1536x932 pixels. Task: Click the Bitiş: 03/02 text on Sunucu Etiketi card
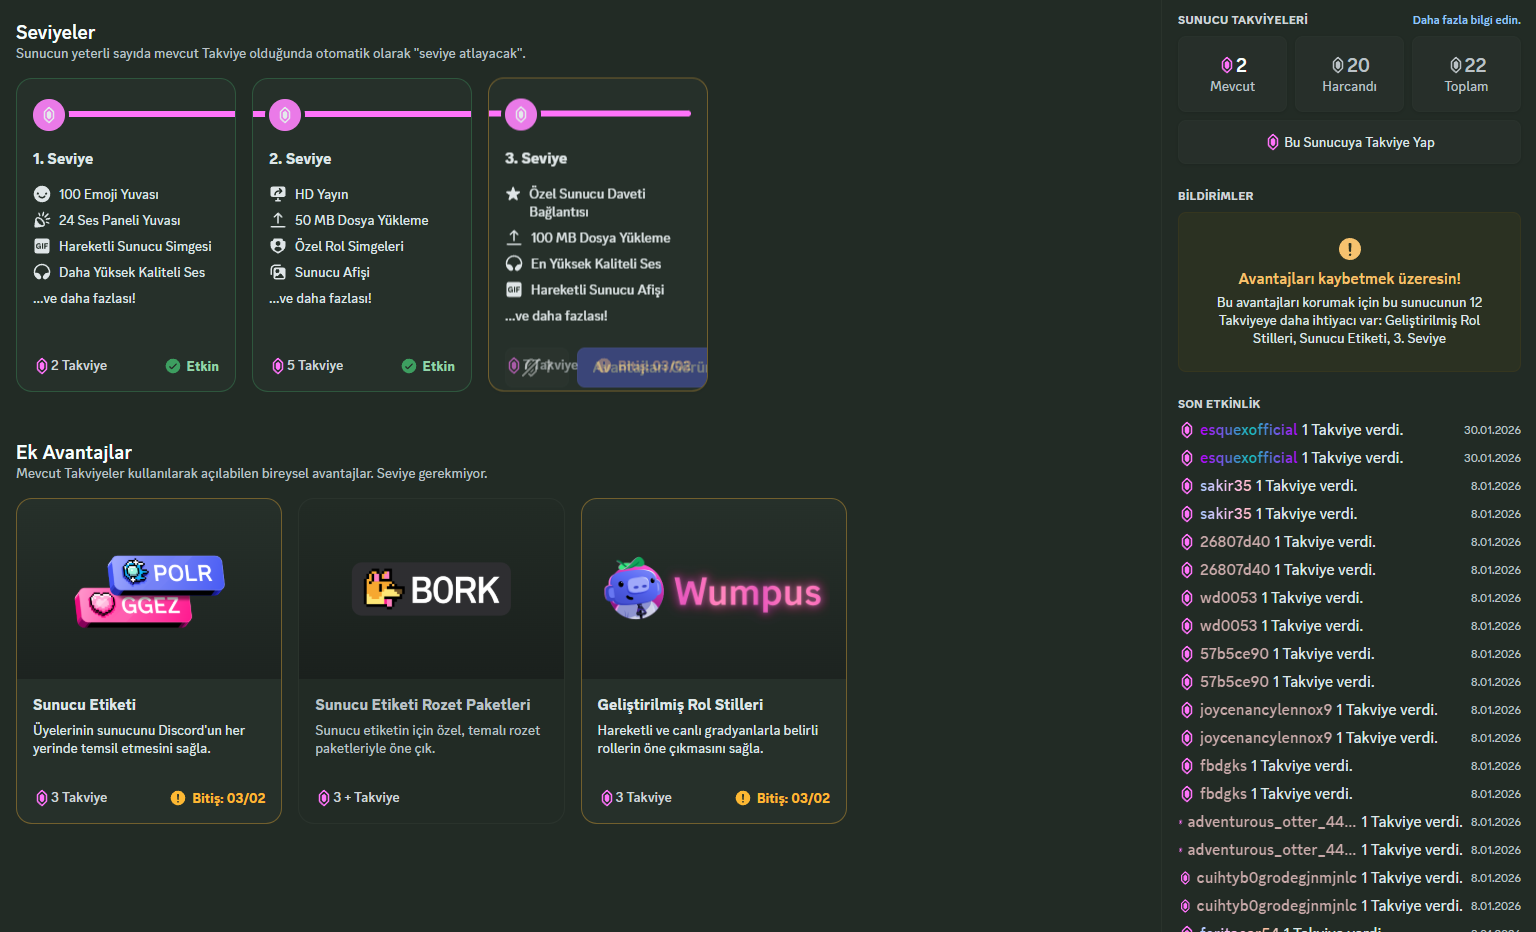(229, 798)
